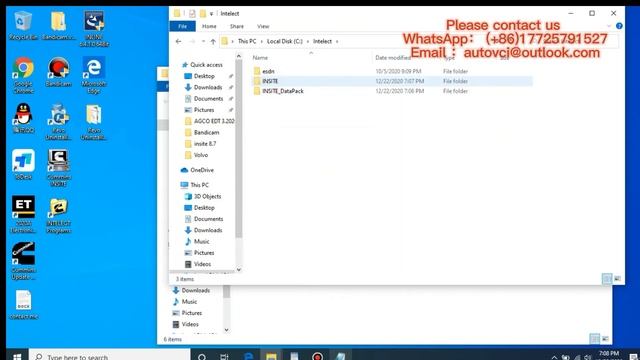
Task: Launch the Bandicam desktop shortcut with red record icon
Action: (58, 72)
